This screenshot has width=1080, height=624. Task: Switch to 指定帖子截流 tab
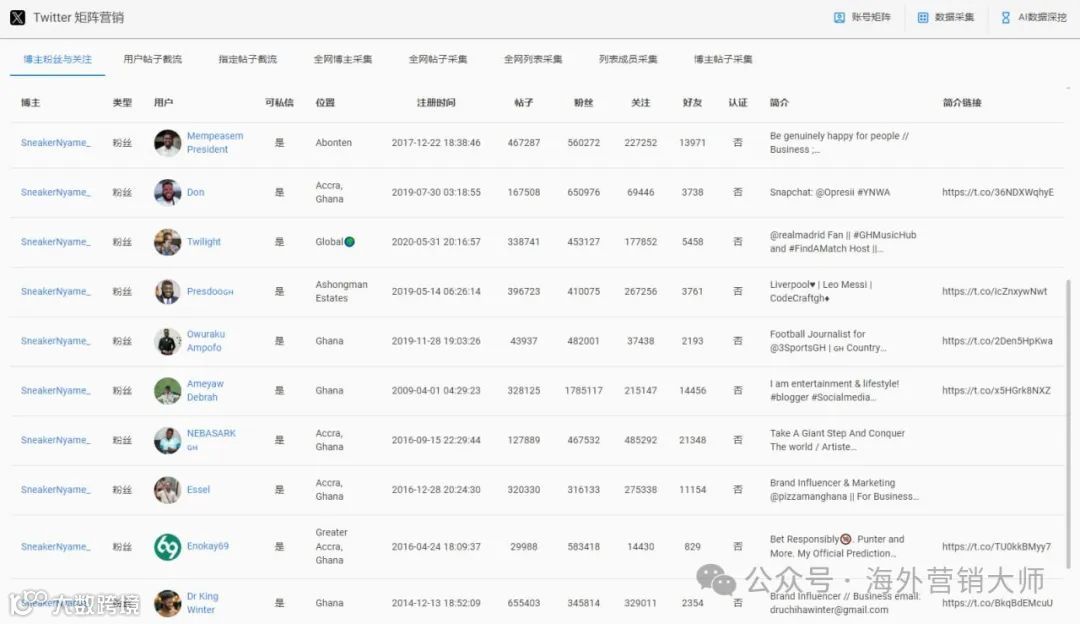click(247, 59)
